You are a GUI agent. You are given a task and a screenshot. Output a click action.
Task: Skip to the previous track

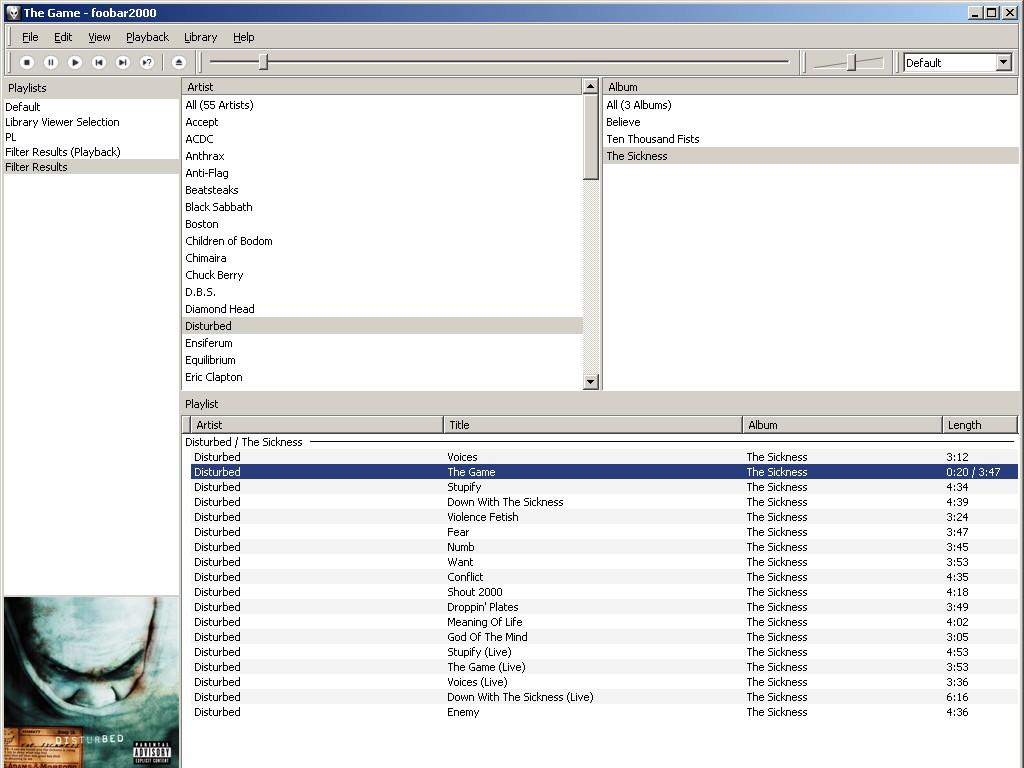[99, 62]
